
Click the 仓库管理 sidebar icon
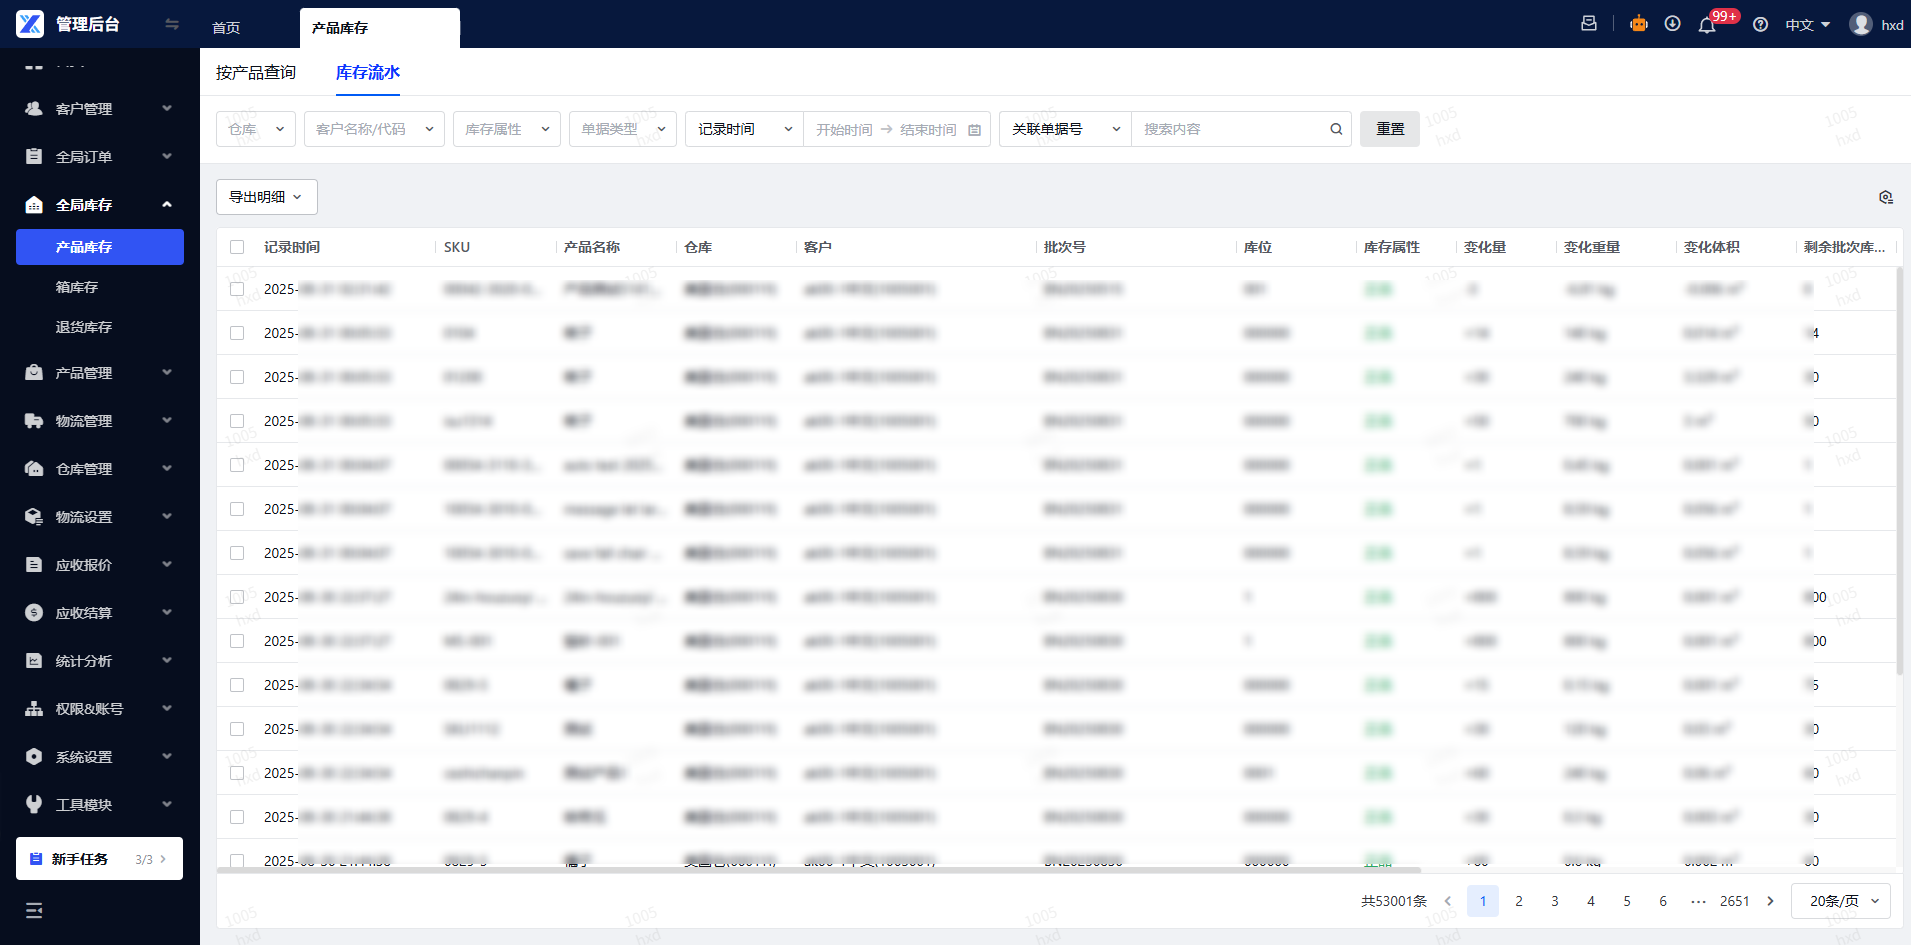34,468
